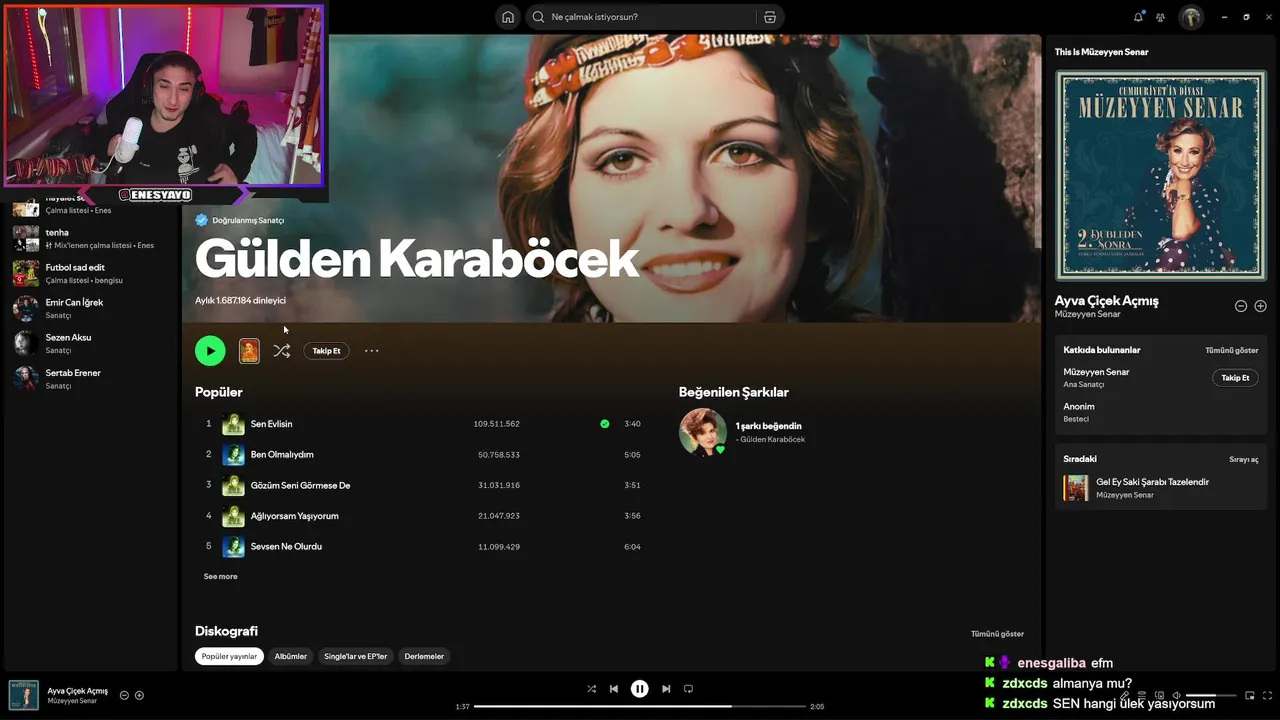Click Sevsen Ne Olurdu album cover thumbnail

(x=233, y=546)
